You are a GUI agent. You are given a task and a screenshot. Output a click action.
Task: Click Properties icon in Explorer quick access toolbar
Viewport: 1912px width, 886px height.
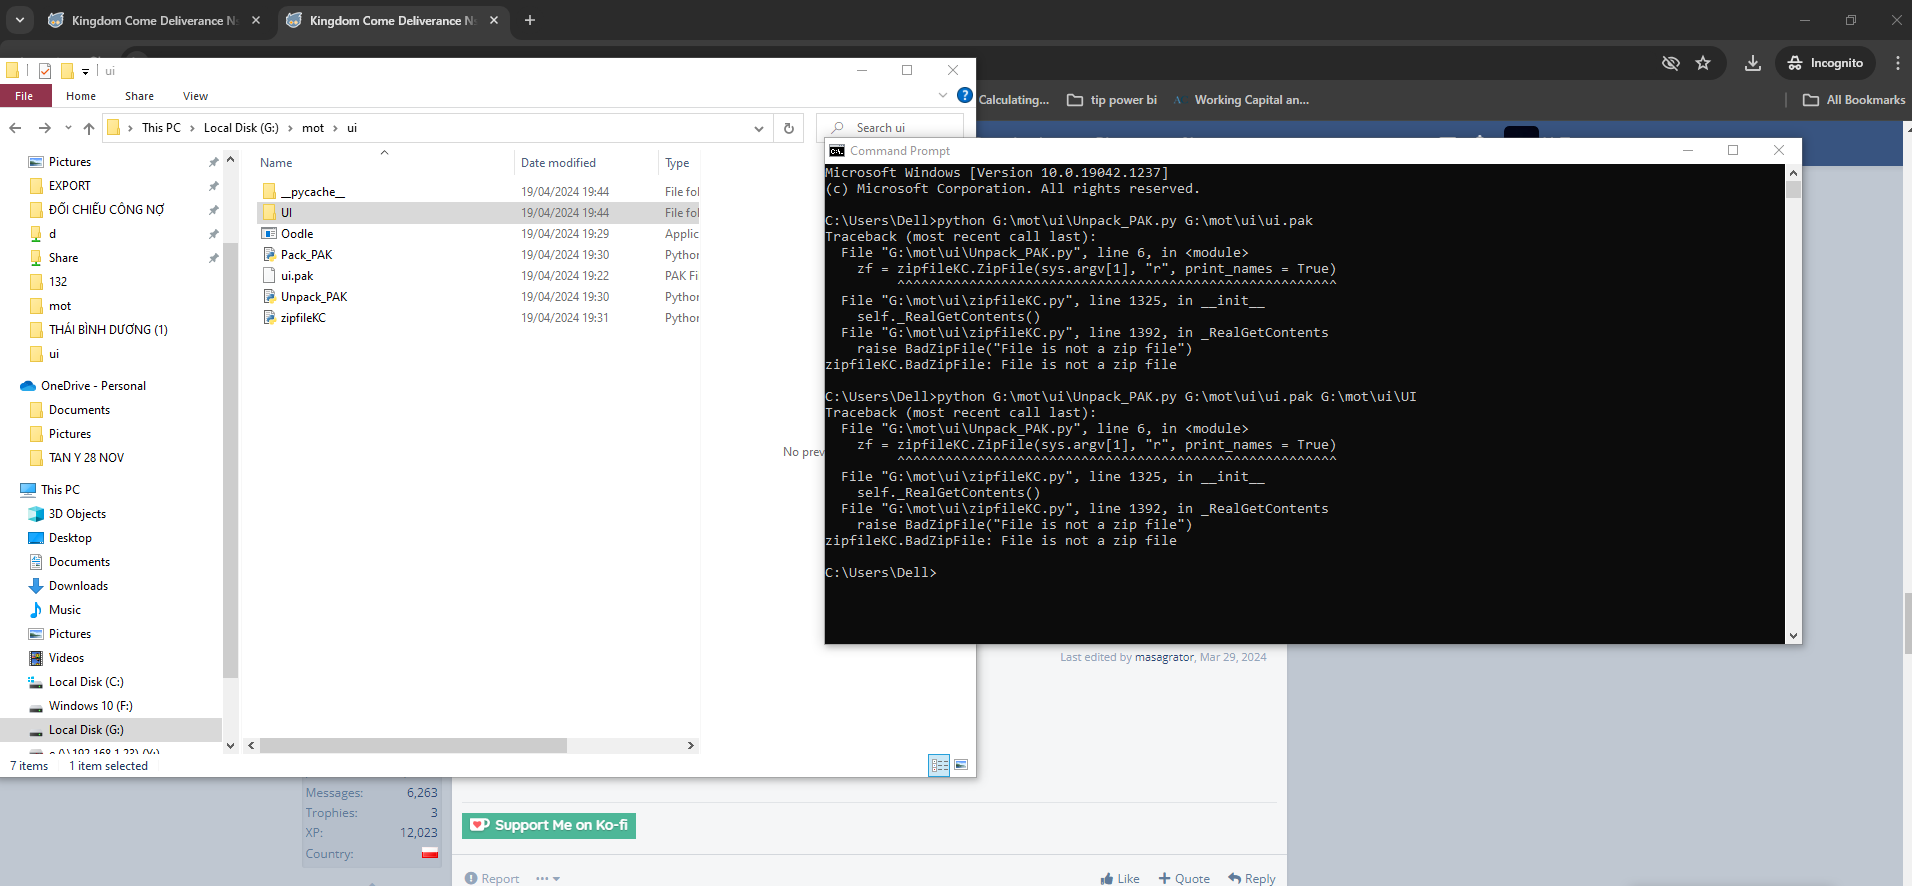[45, 71]
